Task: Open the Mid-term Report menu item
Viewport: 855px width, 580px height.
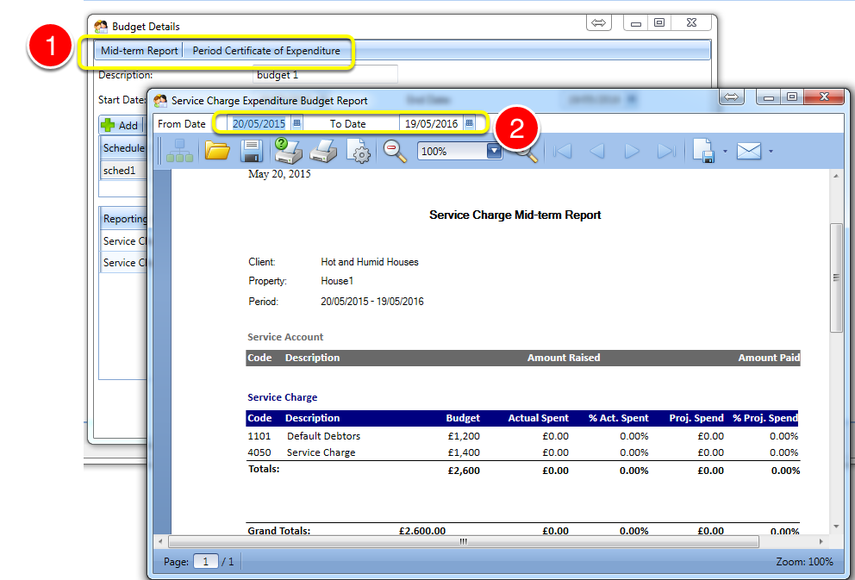Action: (x=139, y=51)
